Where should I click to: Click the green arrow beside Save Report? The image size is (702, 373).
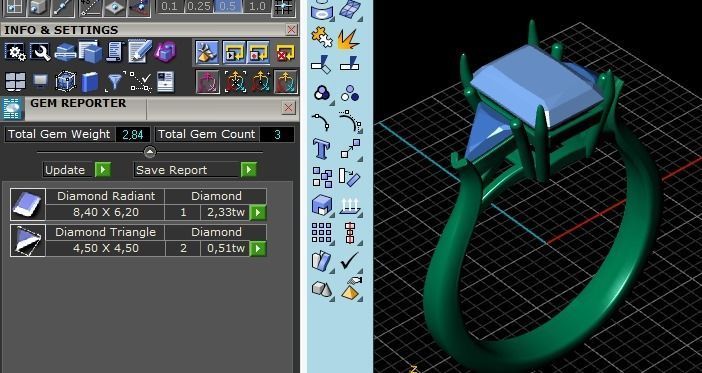click(248, 170)
